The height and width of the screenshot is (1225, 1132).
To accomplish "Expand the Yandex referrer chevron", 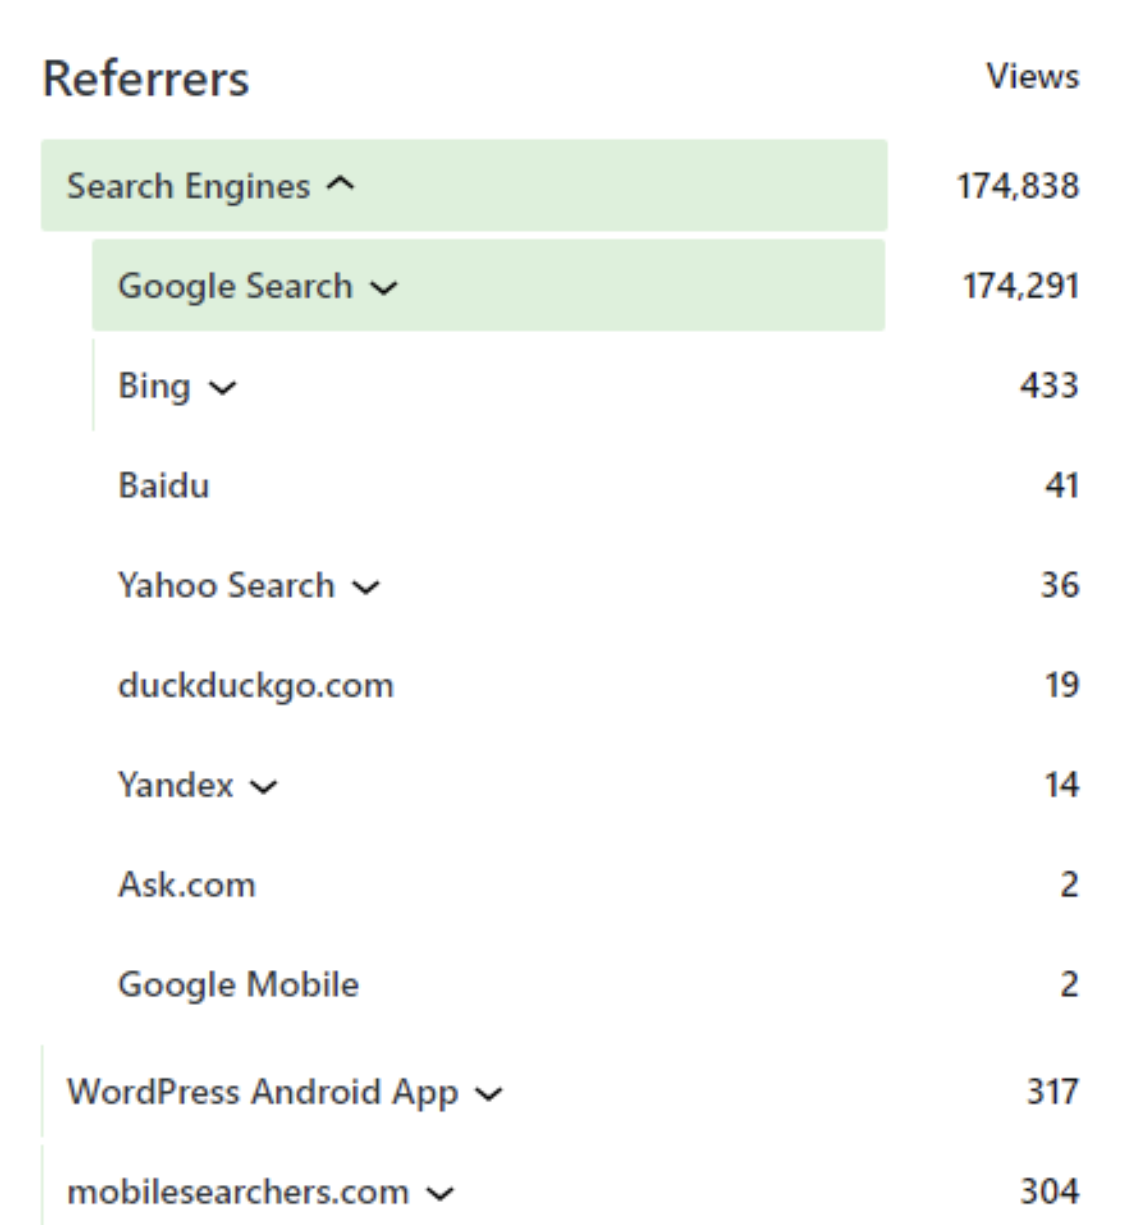I will tap(264, 787).
